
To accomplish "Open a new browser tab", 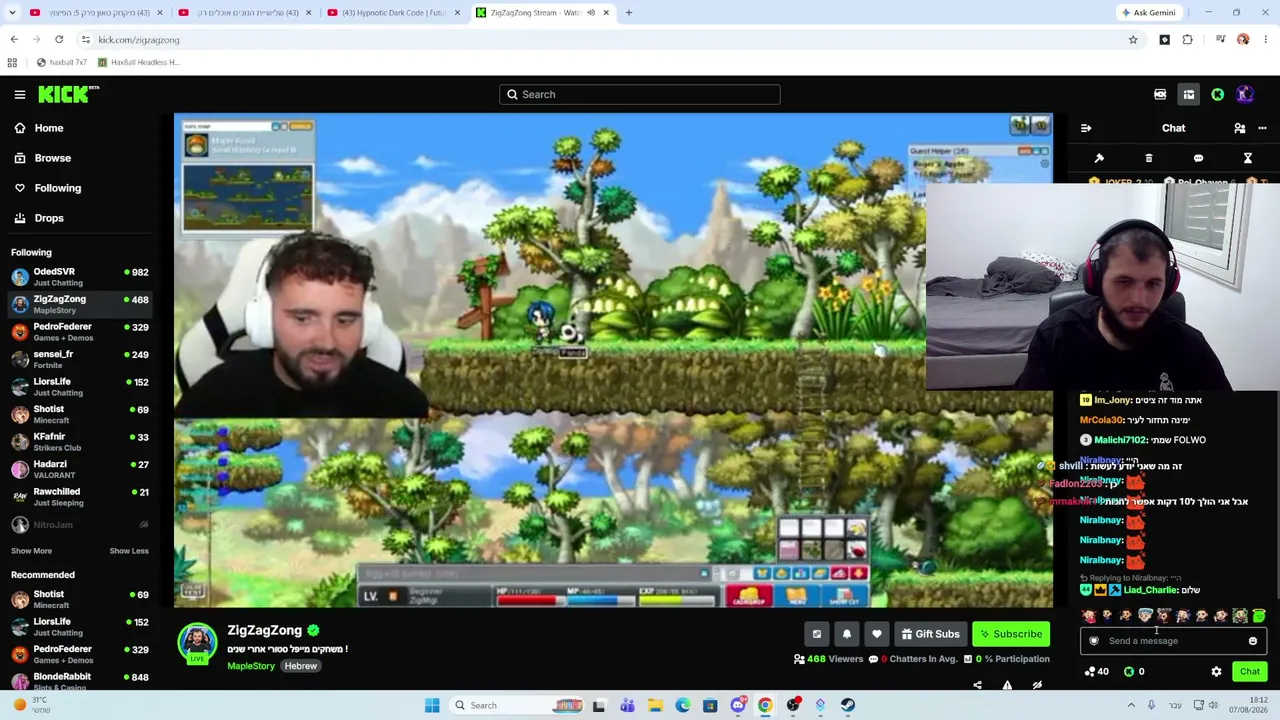I will click(x=629, y=12).
